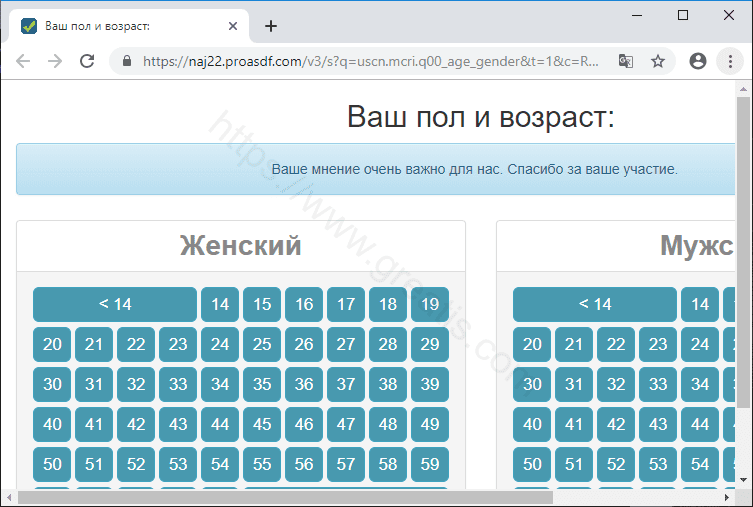Screen dimensions: 753x507
Task: Open the user profile icon
Action: pos(698,61)
